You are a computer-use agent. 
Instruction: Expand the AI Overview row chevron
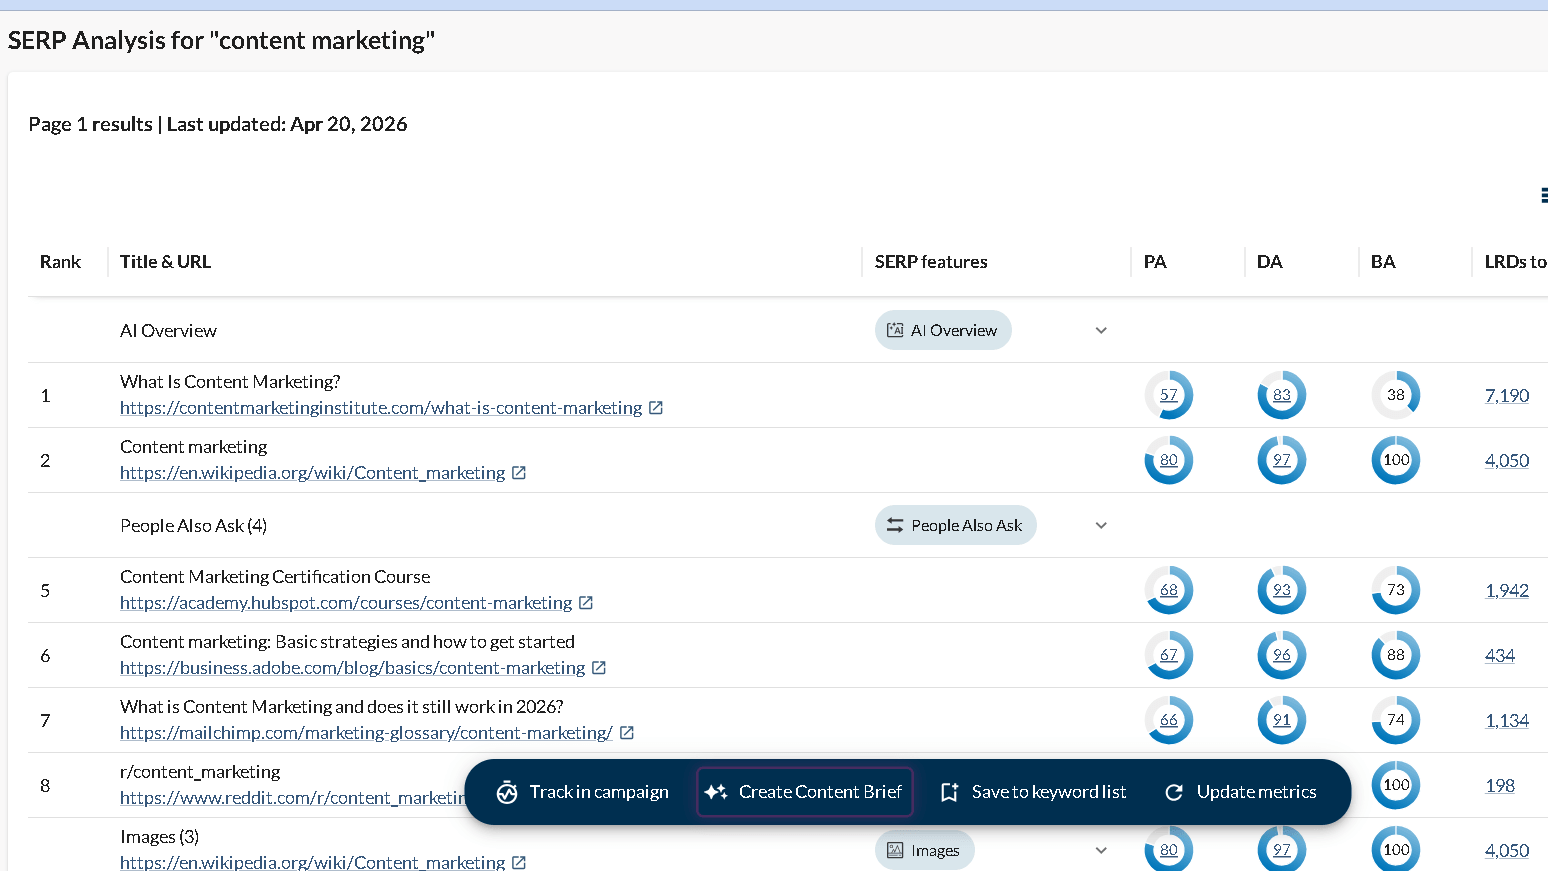point(1100,330)
